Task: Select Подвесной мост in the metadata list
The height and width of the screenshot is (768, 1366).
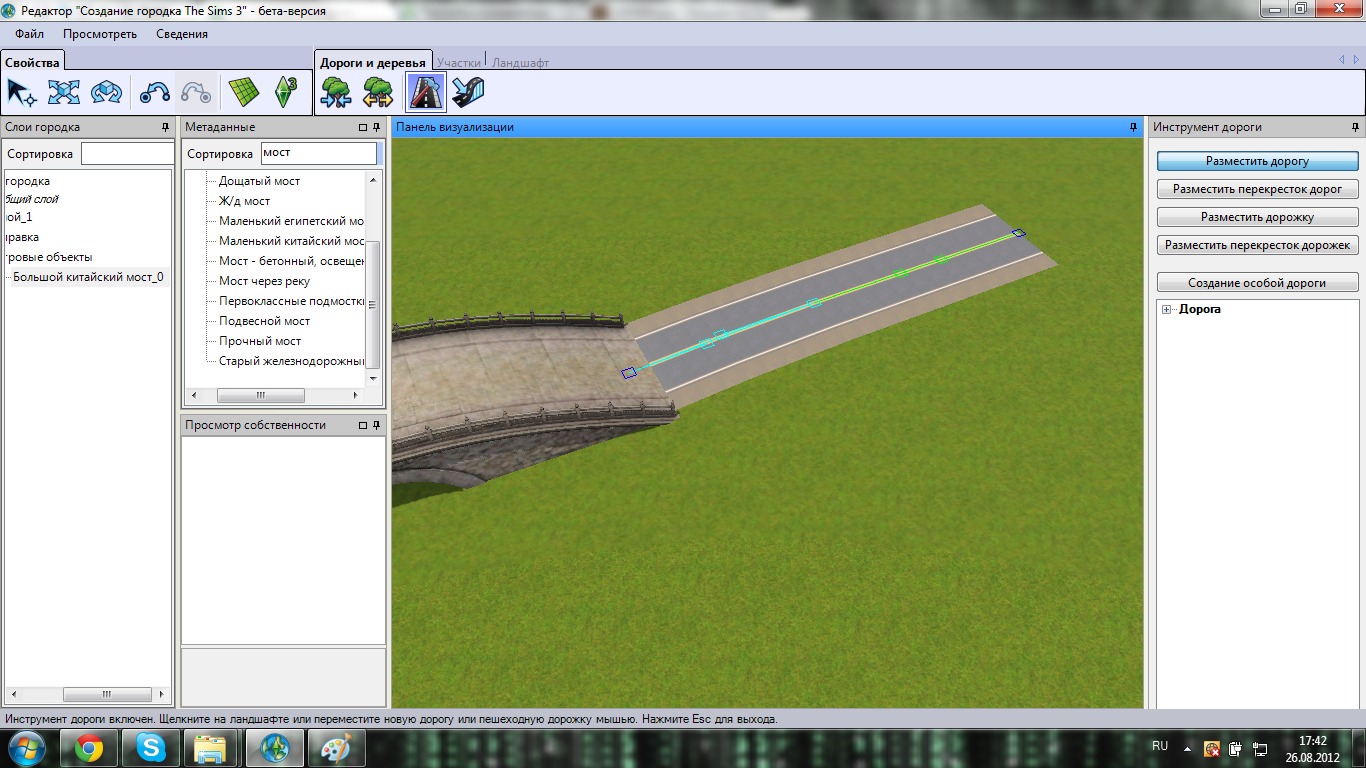Action: pos(264,321)
